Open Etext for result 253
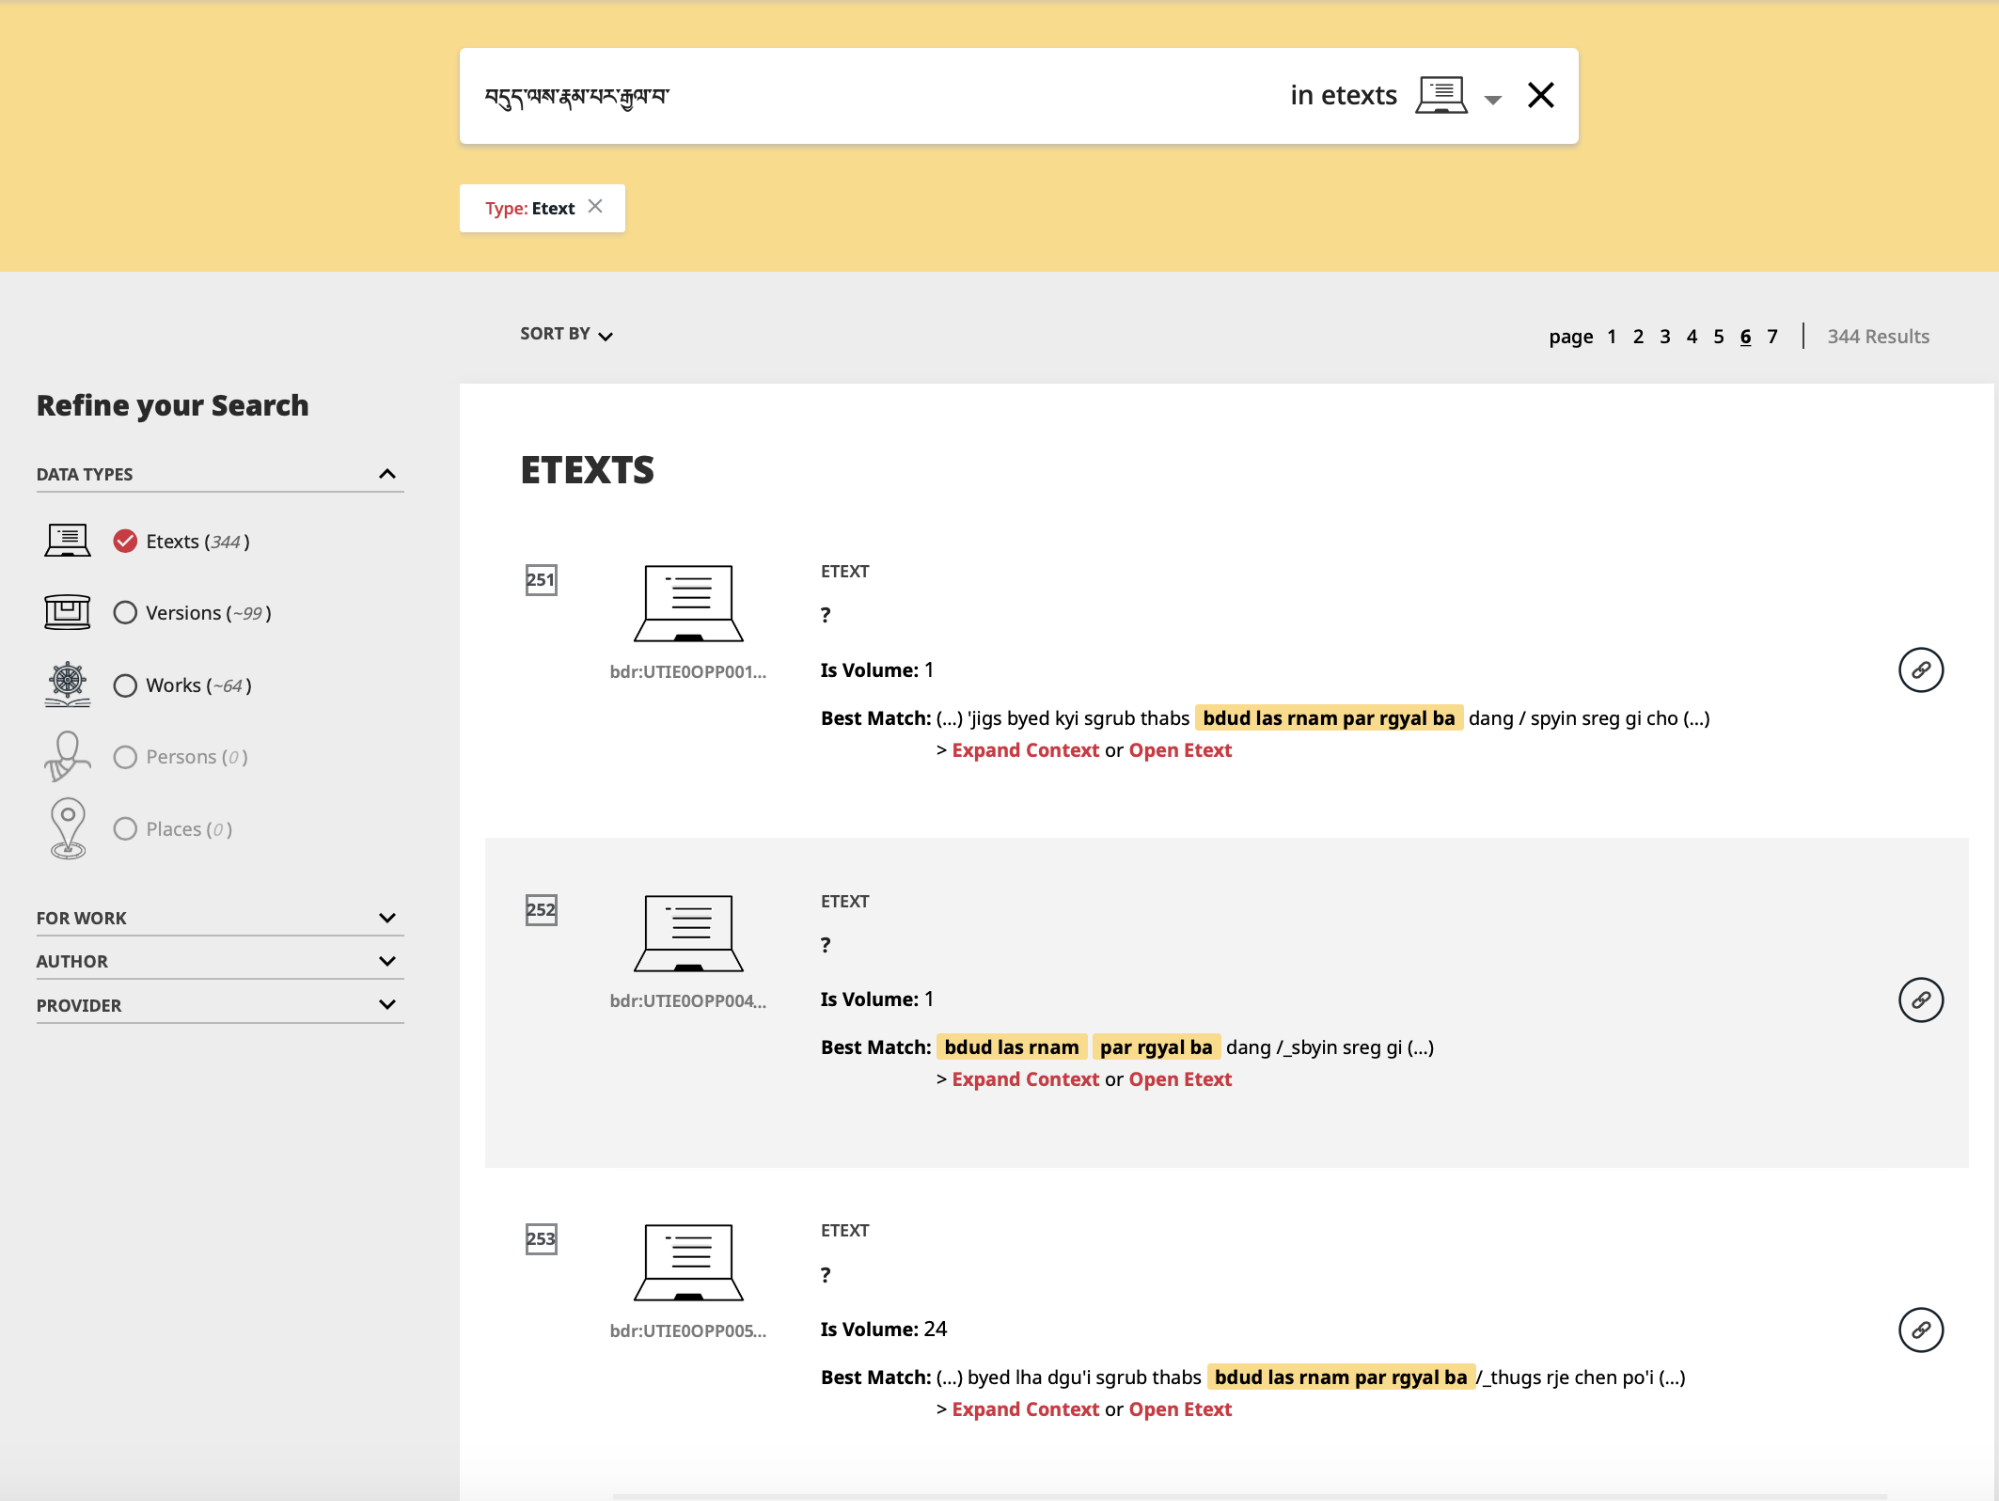Viewport: 1999px width, 1501px height. [1180, 1410]
